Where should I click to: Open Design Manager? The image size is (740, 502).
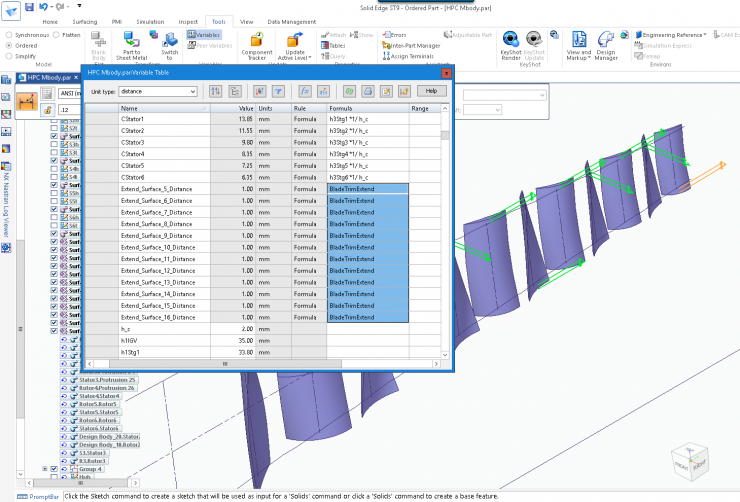pyautogui.click(x=606, y=46)
